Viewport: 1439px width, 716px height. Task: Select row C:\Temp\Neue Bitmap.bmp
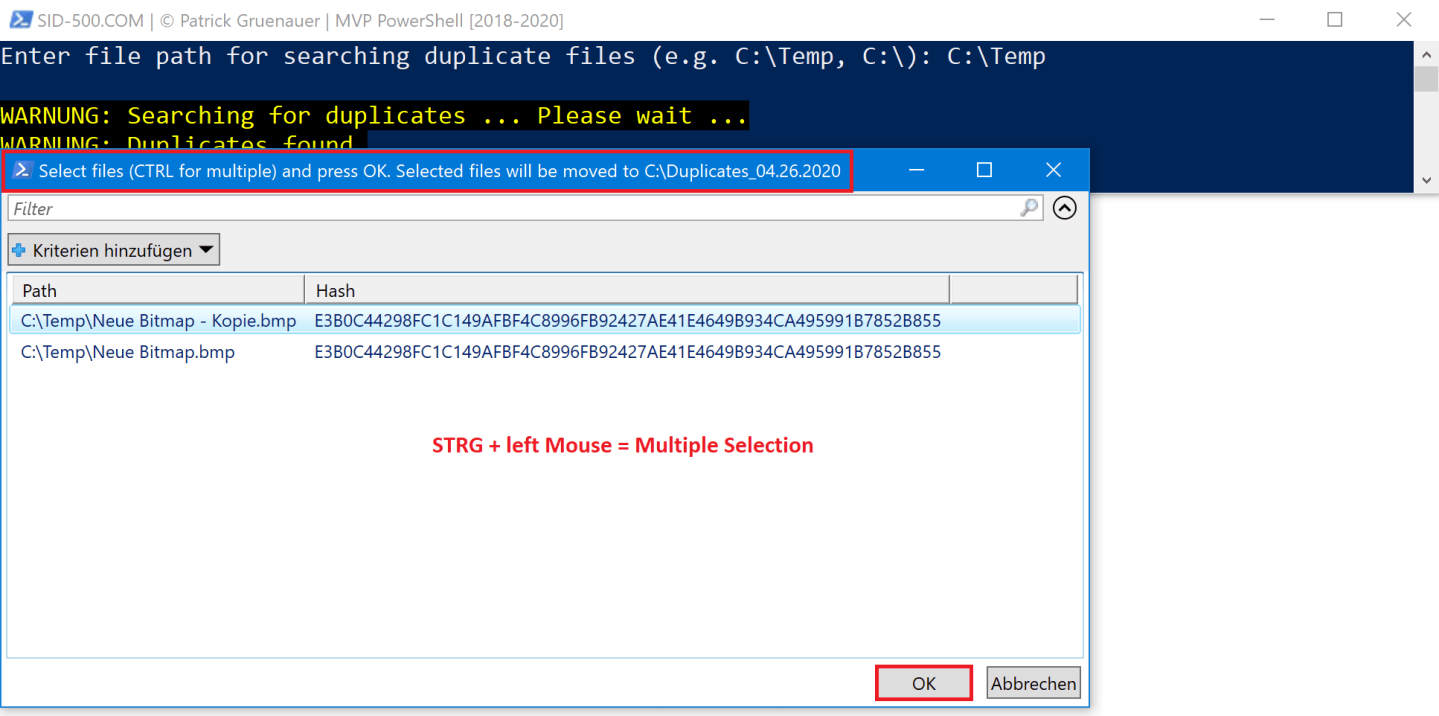(545, 352)
